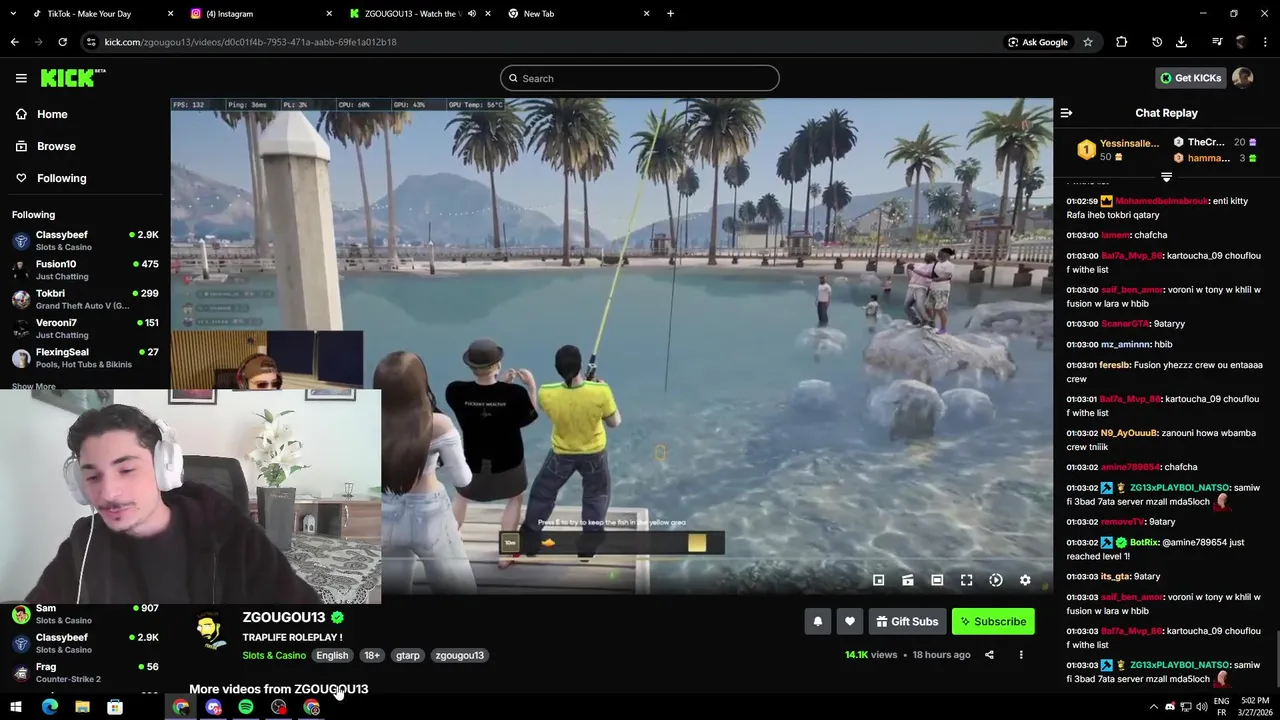Open the Kick hamburger menu
This screenshot has height=720, width=1280.
pyautogui.click(x=21, y=78)
